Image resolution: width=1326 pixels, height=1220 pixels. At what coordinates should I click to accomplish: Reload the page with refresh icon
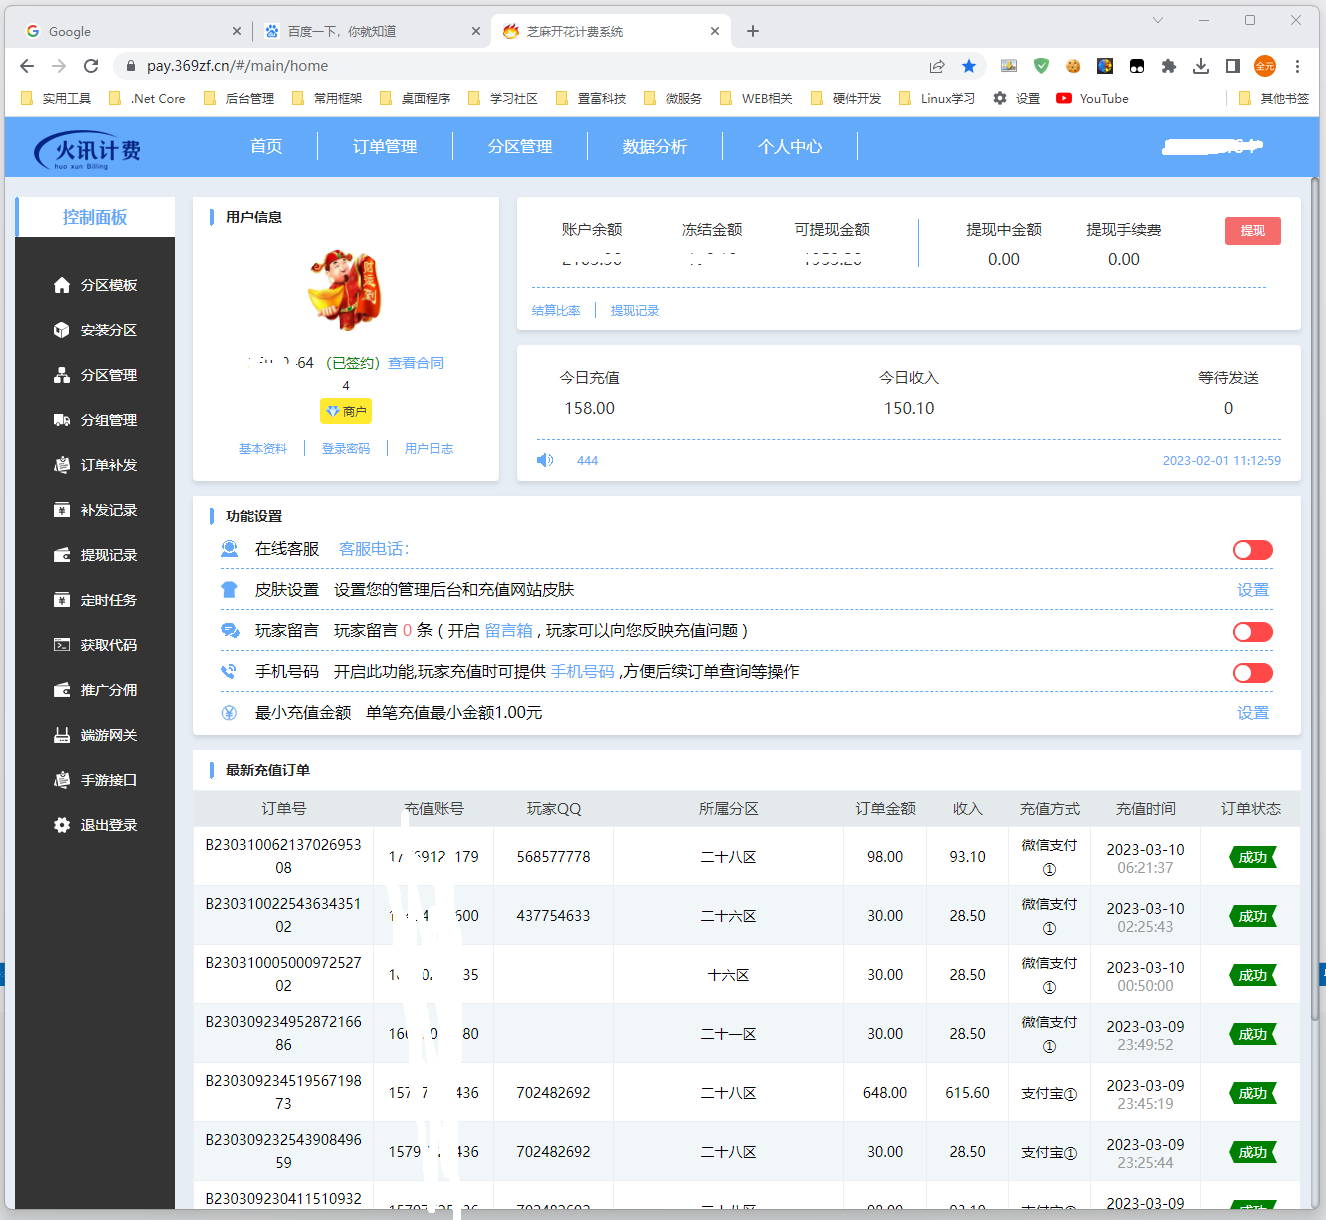(x=91, y=66)
